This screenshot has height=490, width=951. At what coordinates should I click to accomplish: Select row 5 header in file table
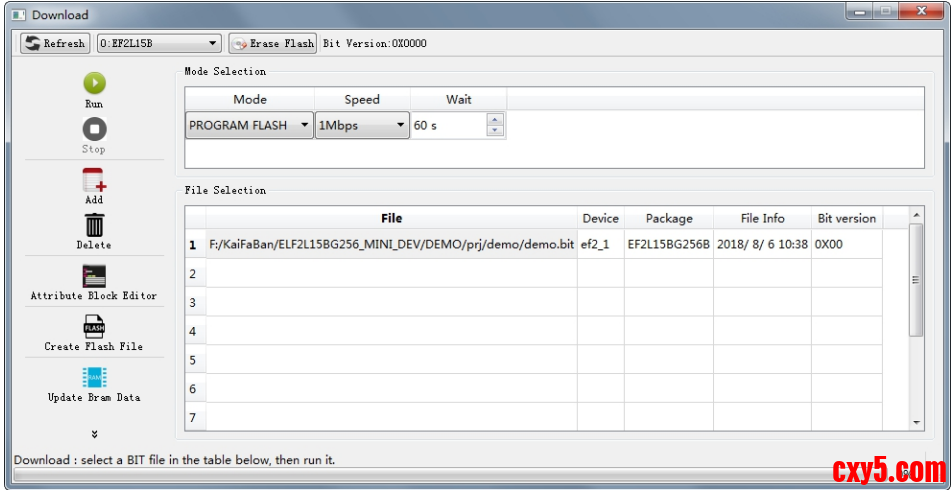click(195, 360)
